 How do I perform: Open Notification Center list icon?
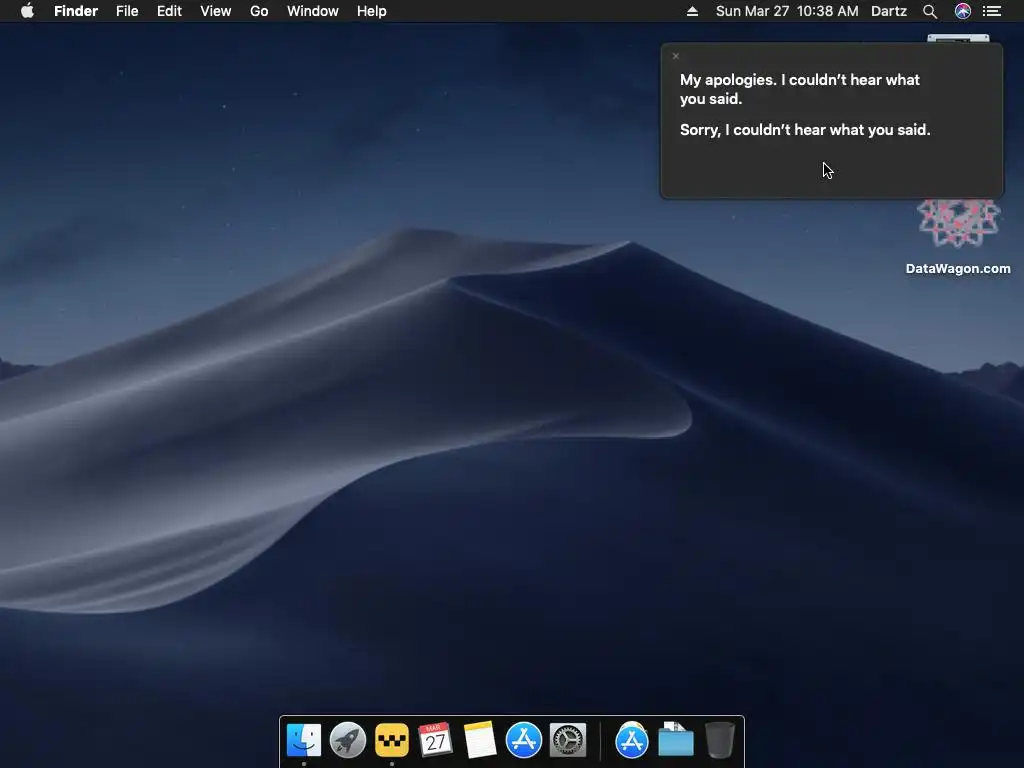992,11
